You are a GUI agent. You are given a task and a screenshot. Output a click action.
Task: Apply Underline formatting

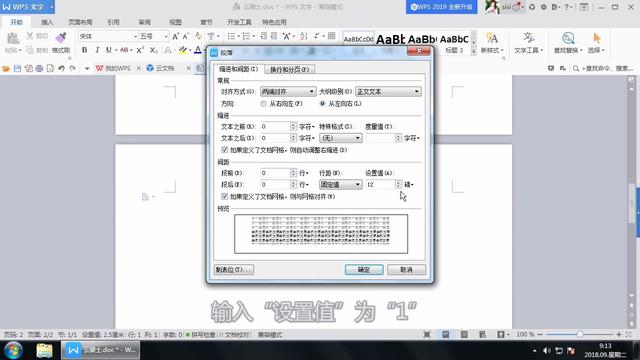(108, 50)
